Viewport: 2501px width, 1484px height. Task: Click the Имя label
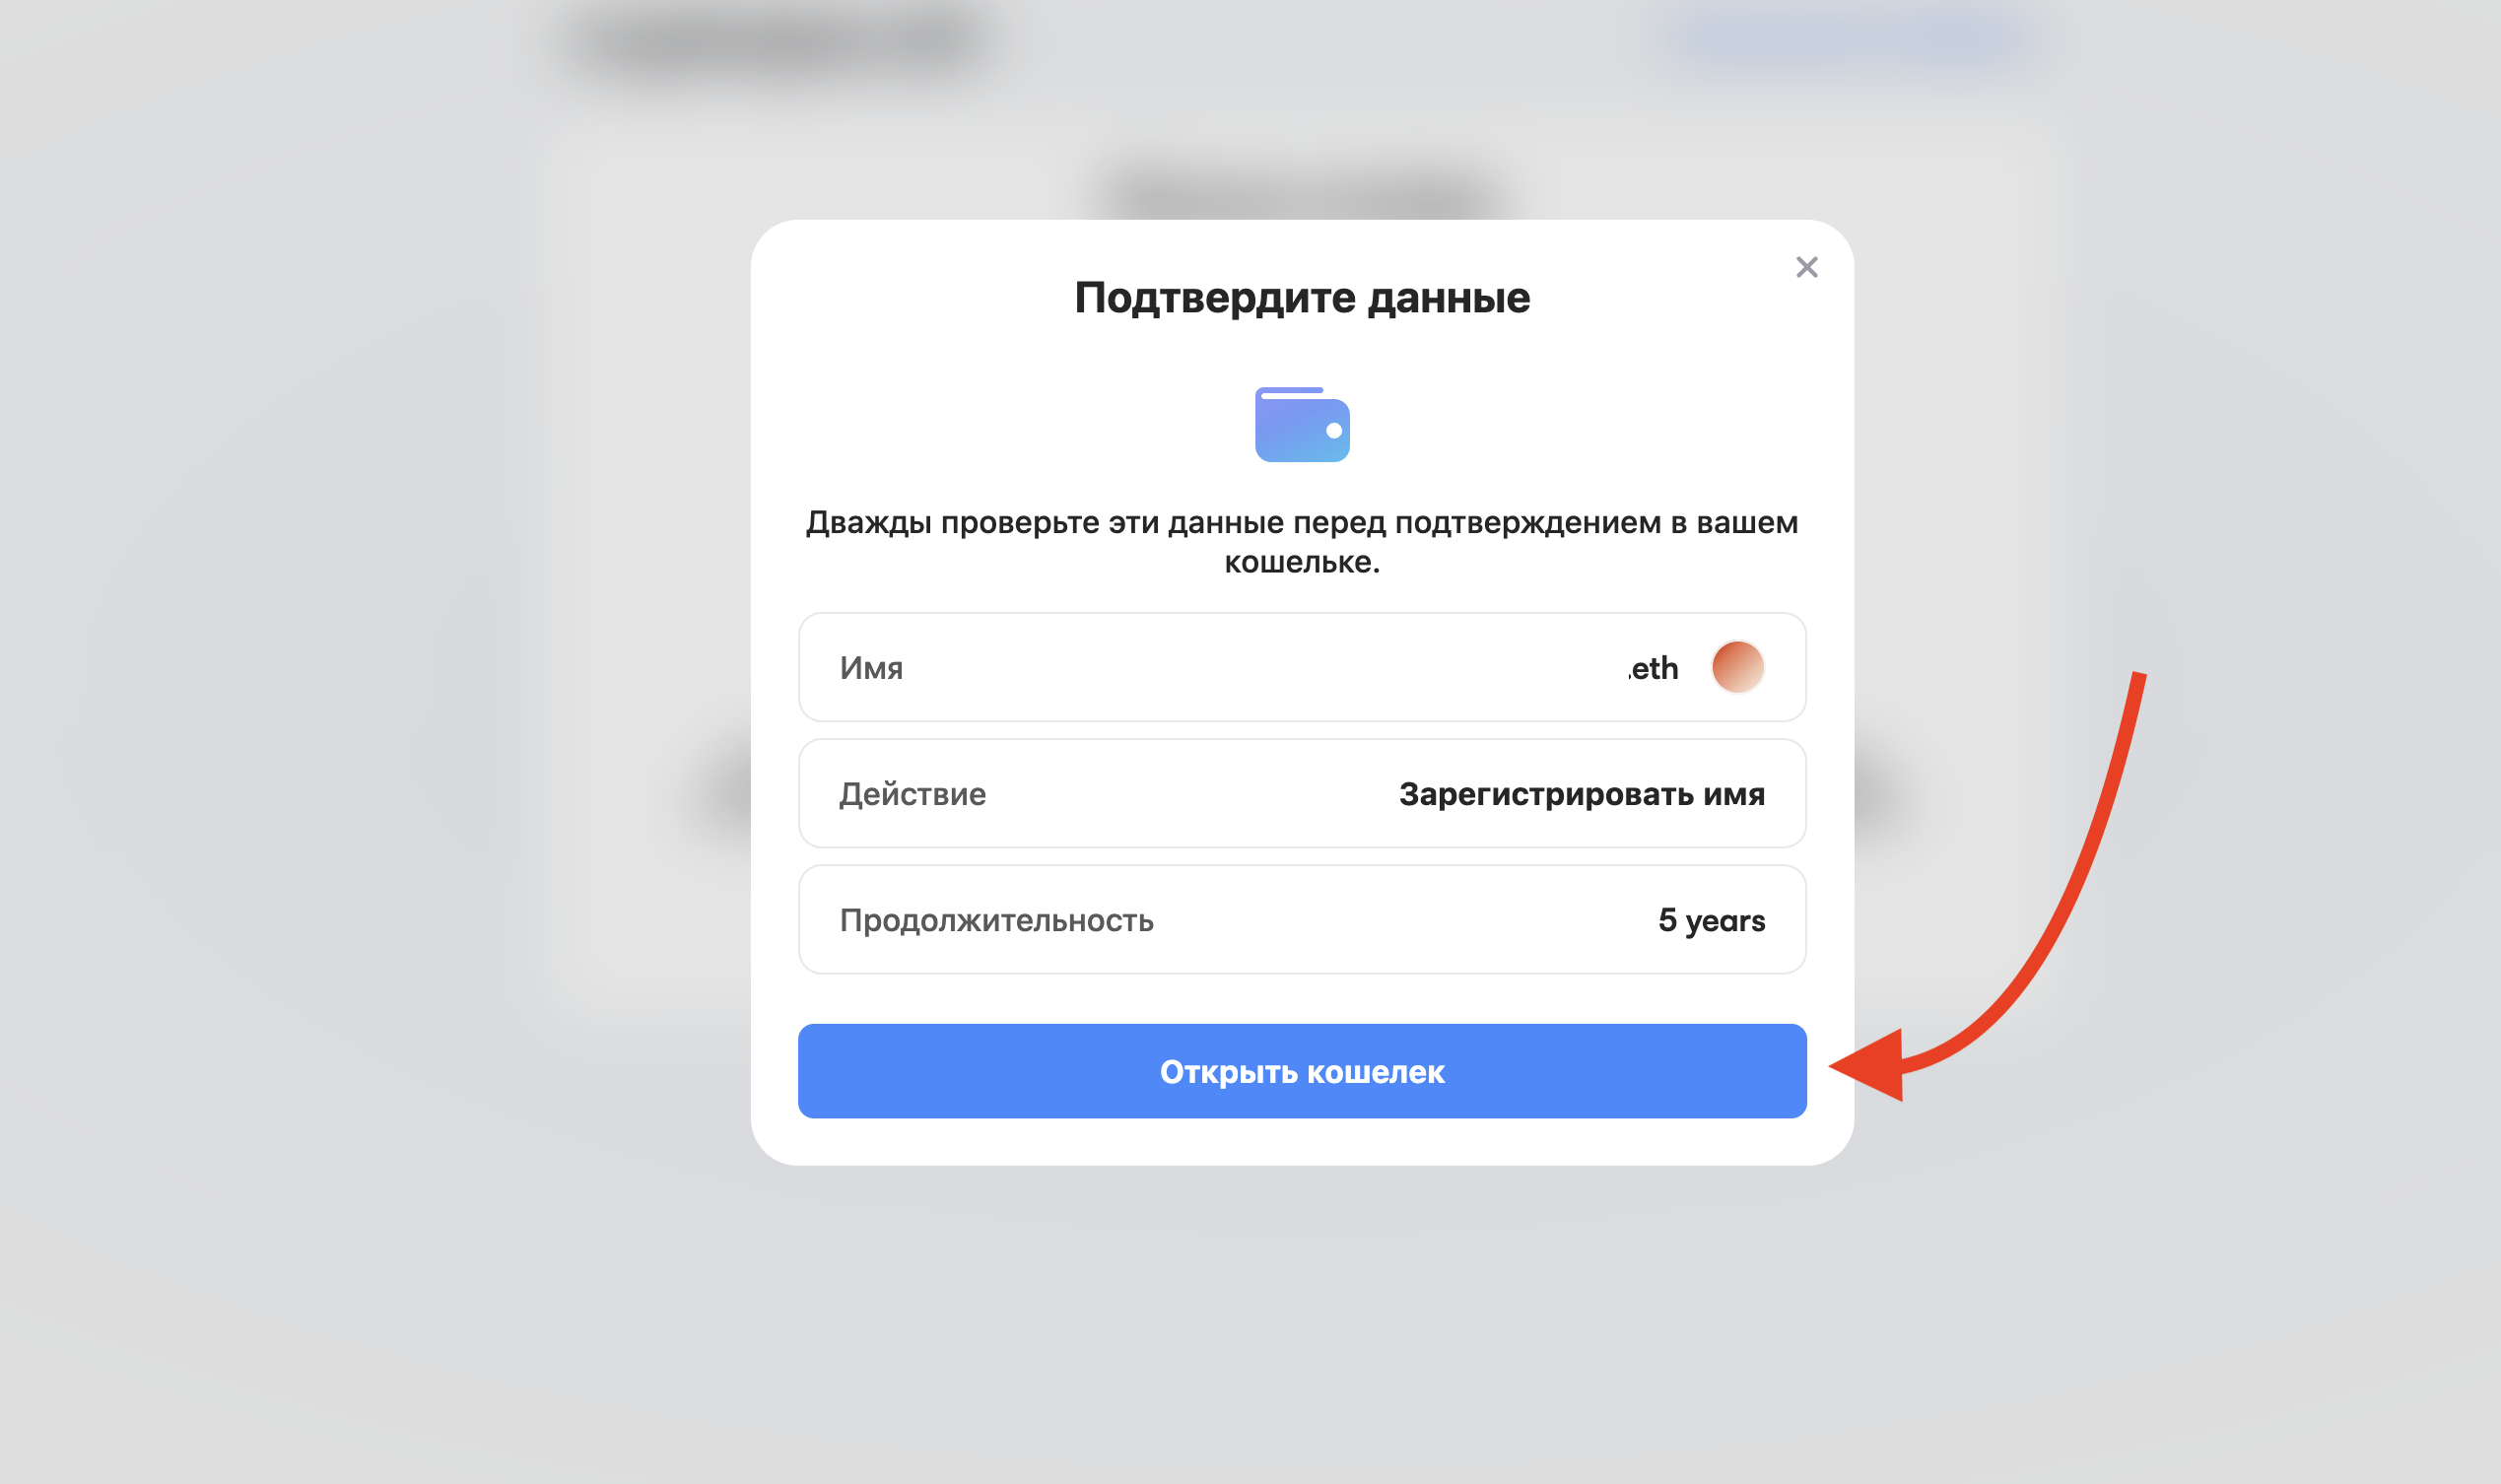(x=871, y=668)
